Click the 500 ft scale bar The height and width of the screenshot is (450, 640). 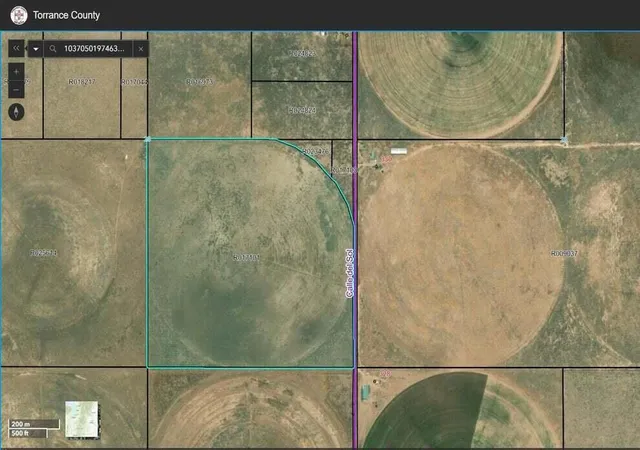coord(28,433)
